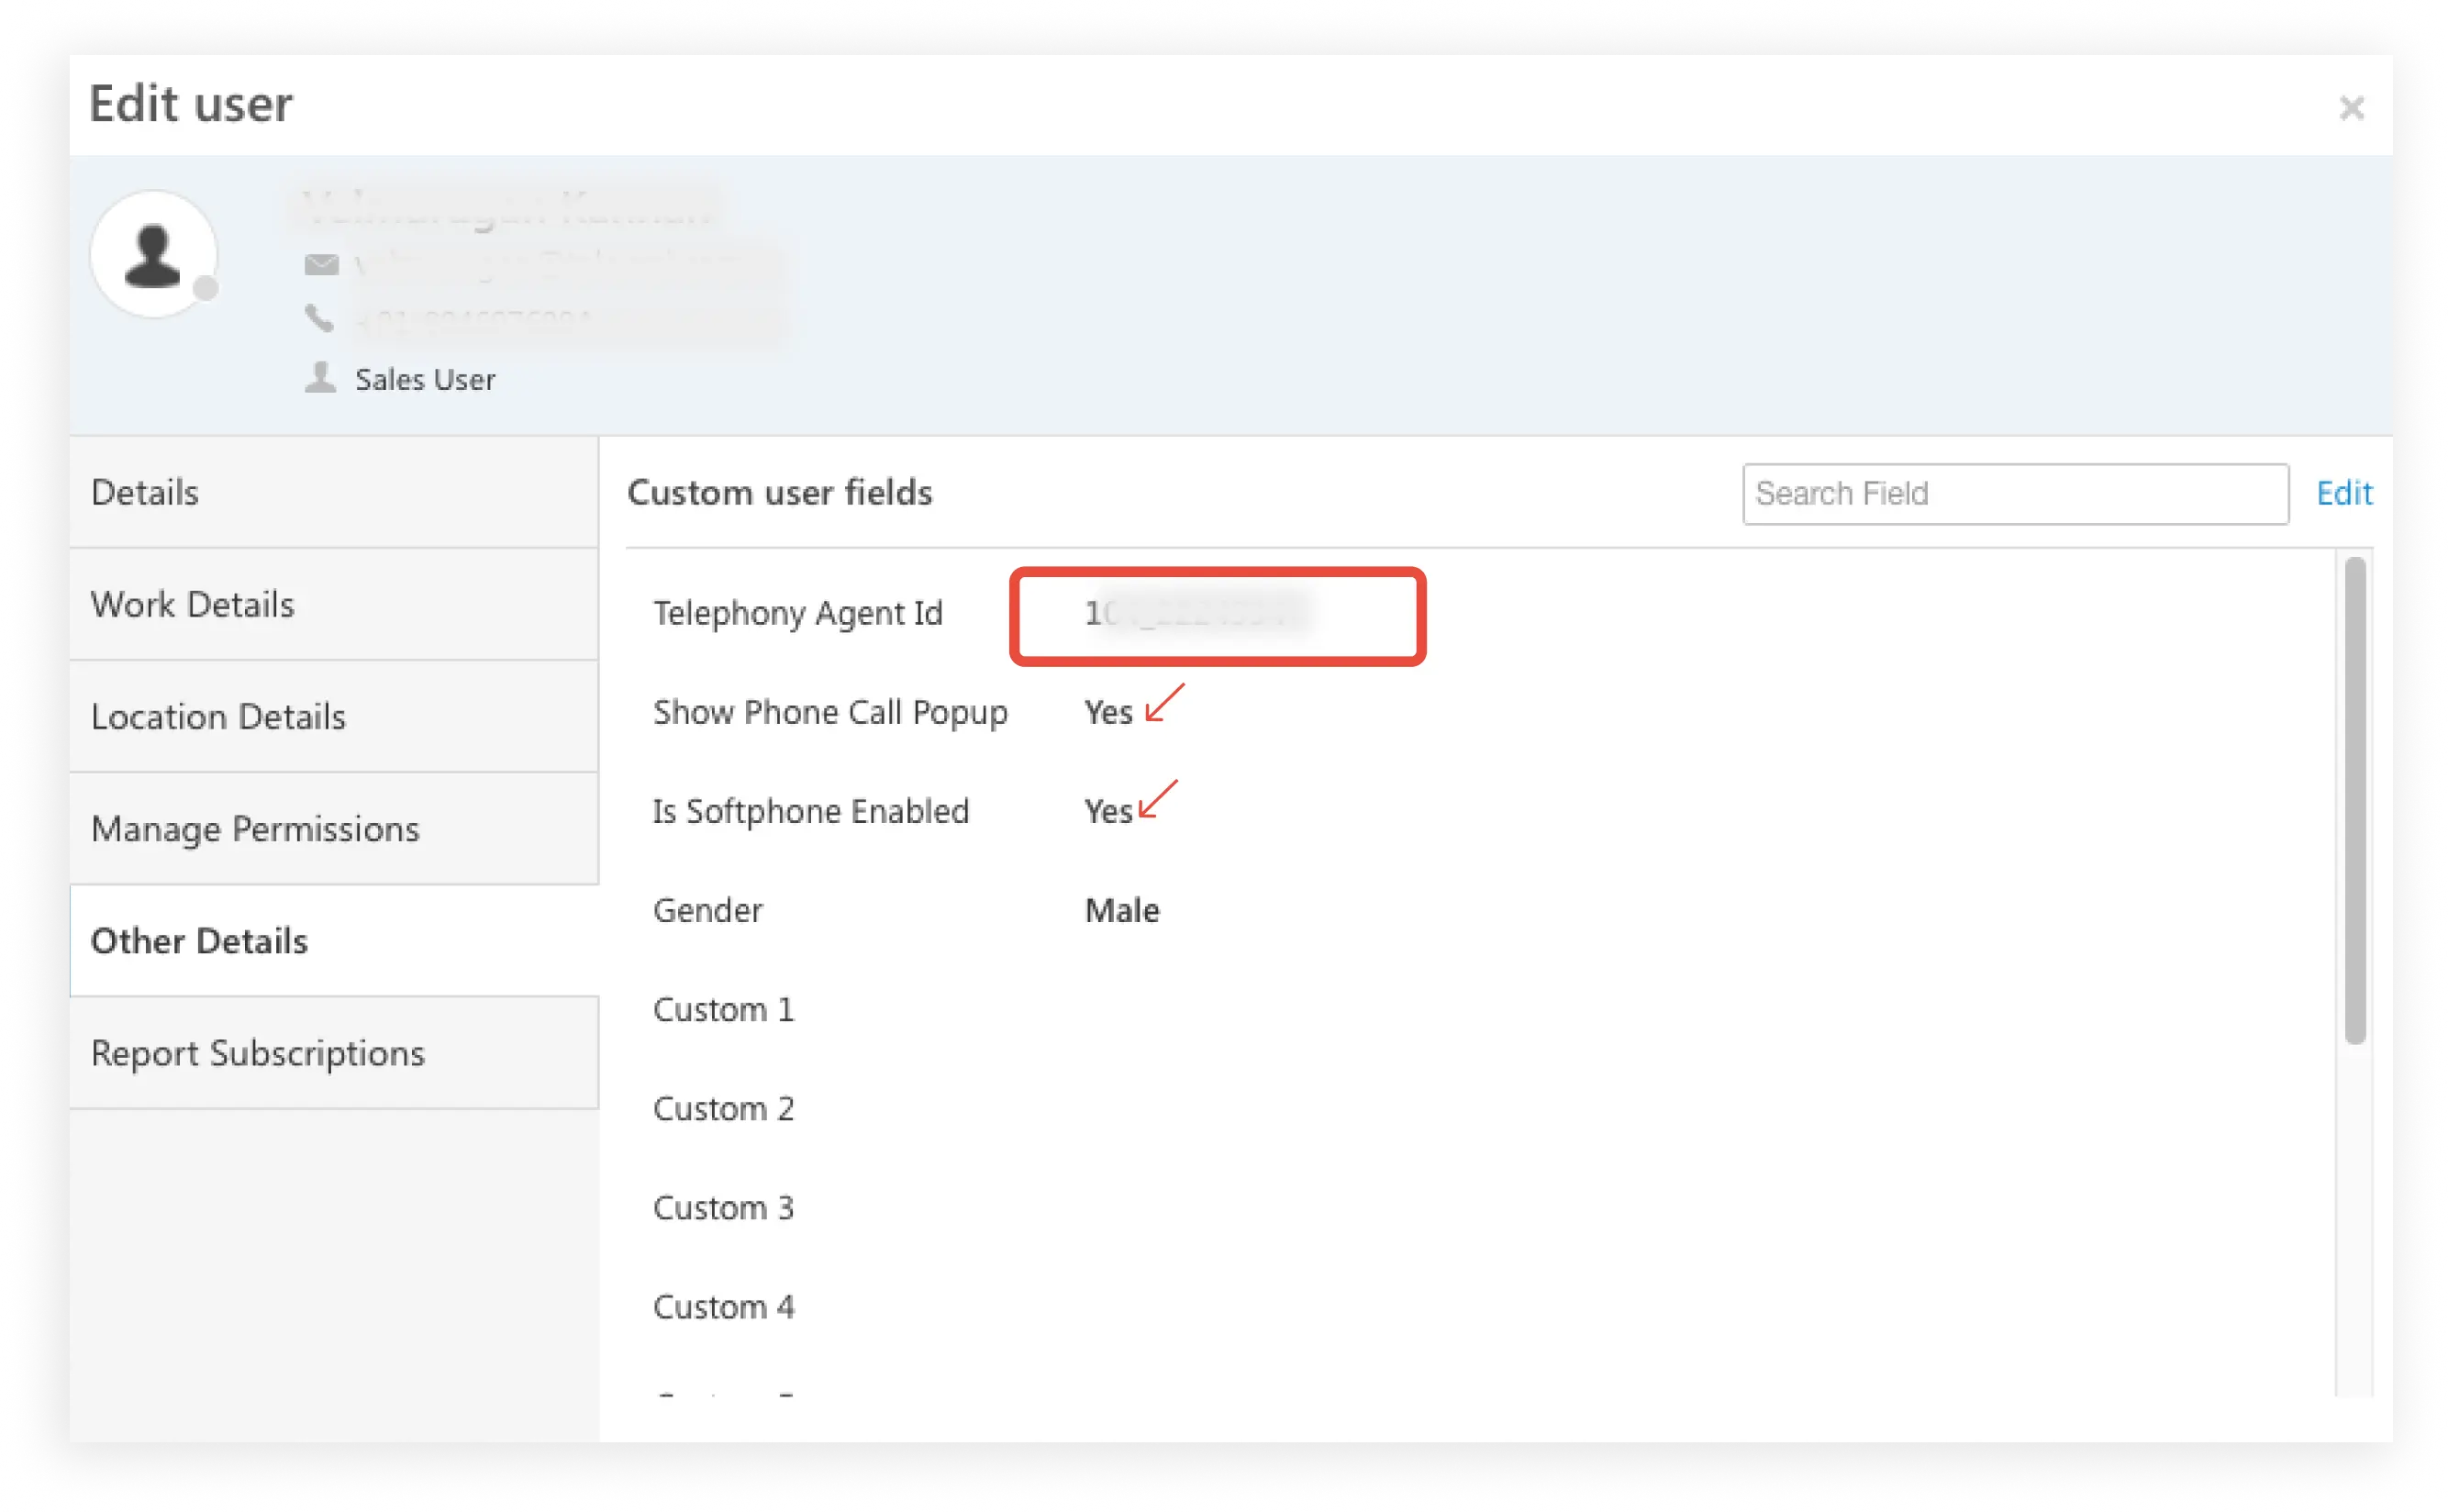Click the Edit user dialog title
Screen dimensions: 2448x1512
click(191, 104)
